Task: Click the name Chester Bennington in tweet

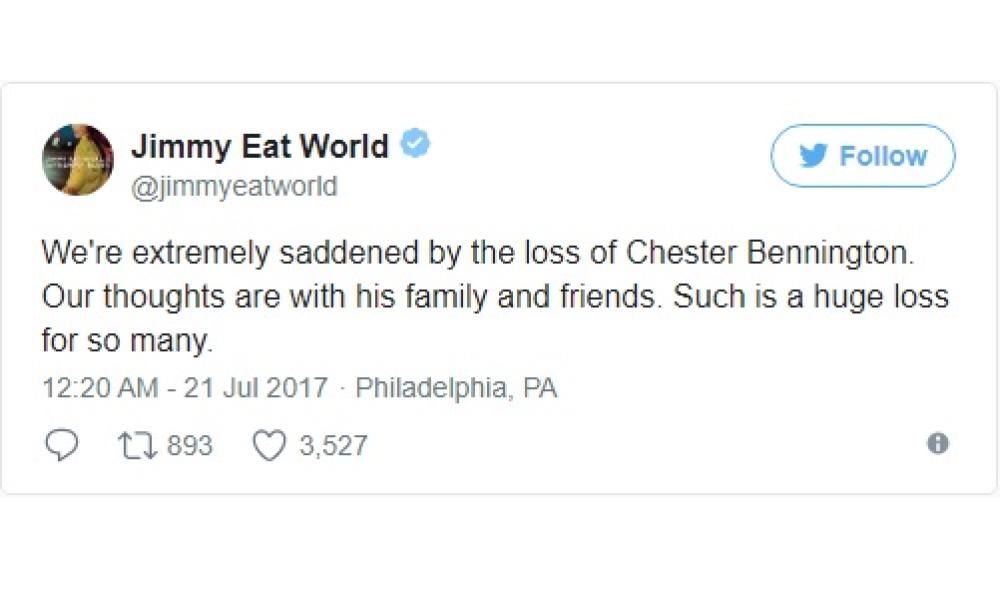Action: click(769, 253)
